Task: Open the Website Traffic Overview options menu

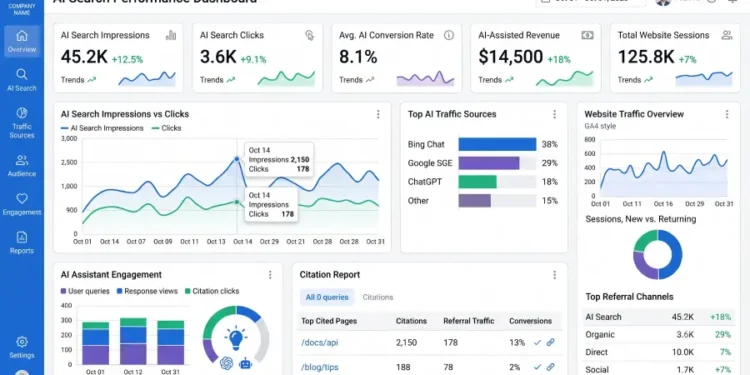Action: pyautogui.click(x=727, y=114)
